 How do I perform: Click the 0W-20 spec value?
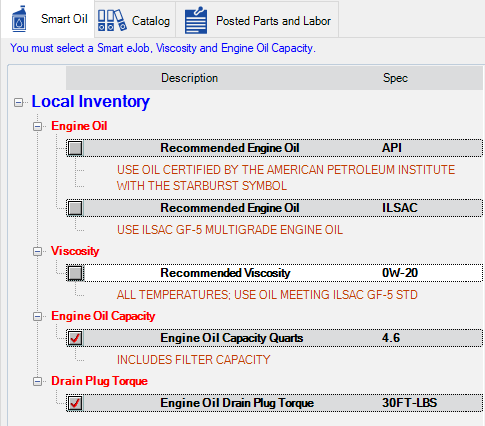(x=400, y=273)
